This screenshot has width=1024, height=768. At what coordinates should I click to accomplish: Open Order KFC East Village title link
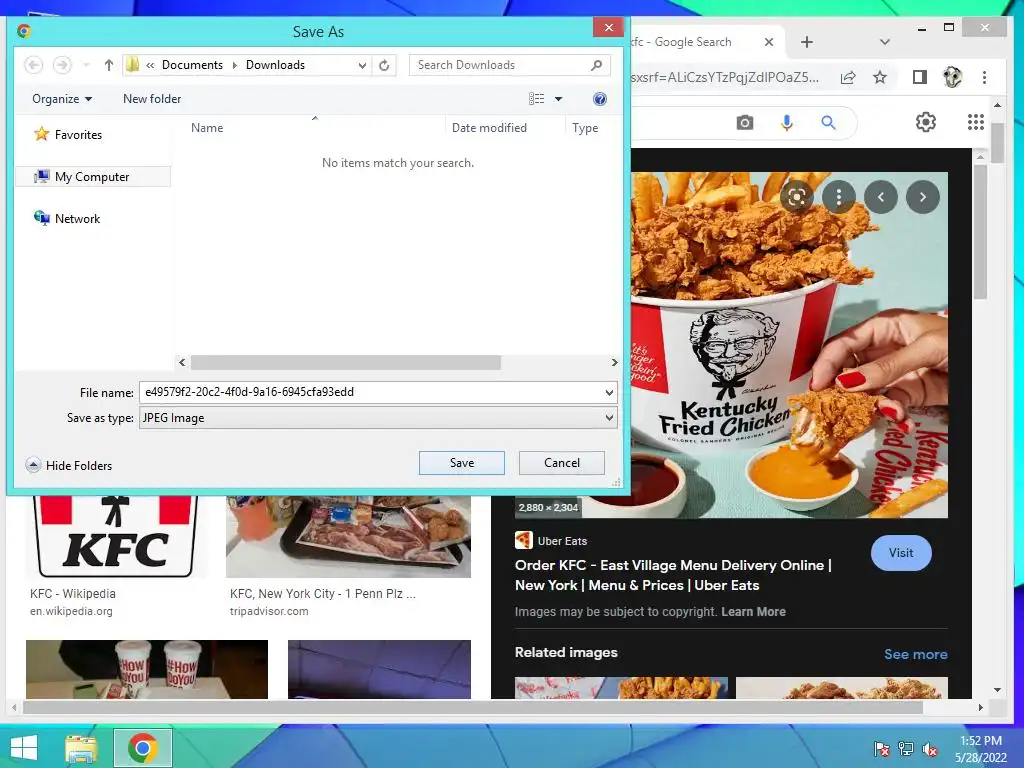point(673,575)
